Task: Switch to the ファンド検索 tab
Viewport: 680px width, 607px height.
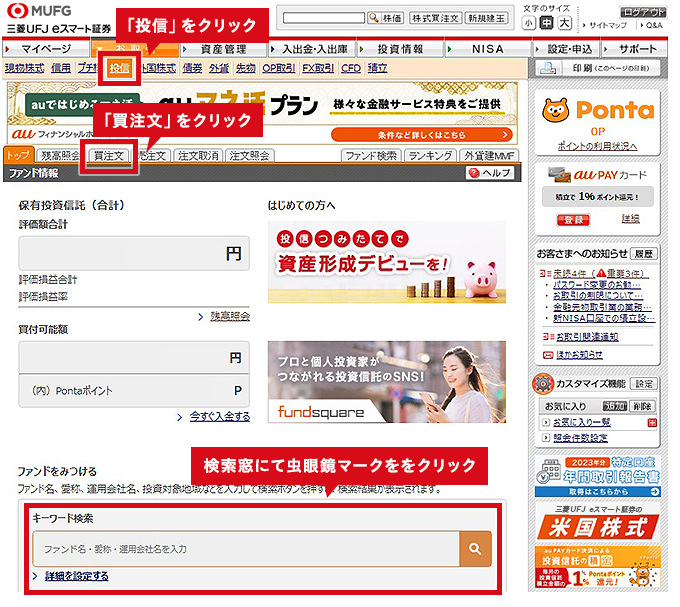Action: pos(371,155)
